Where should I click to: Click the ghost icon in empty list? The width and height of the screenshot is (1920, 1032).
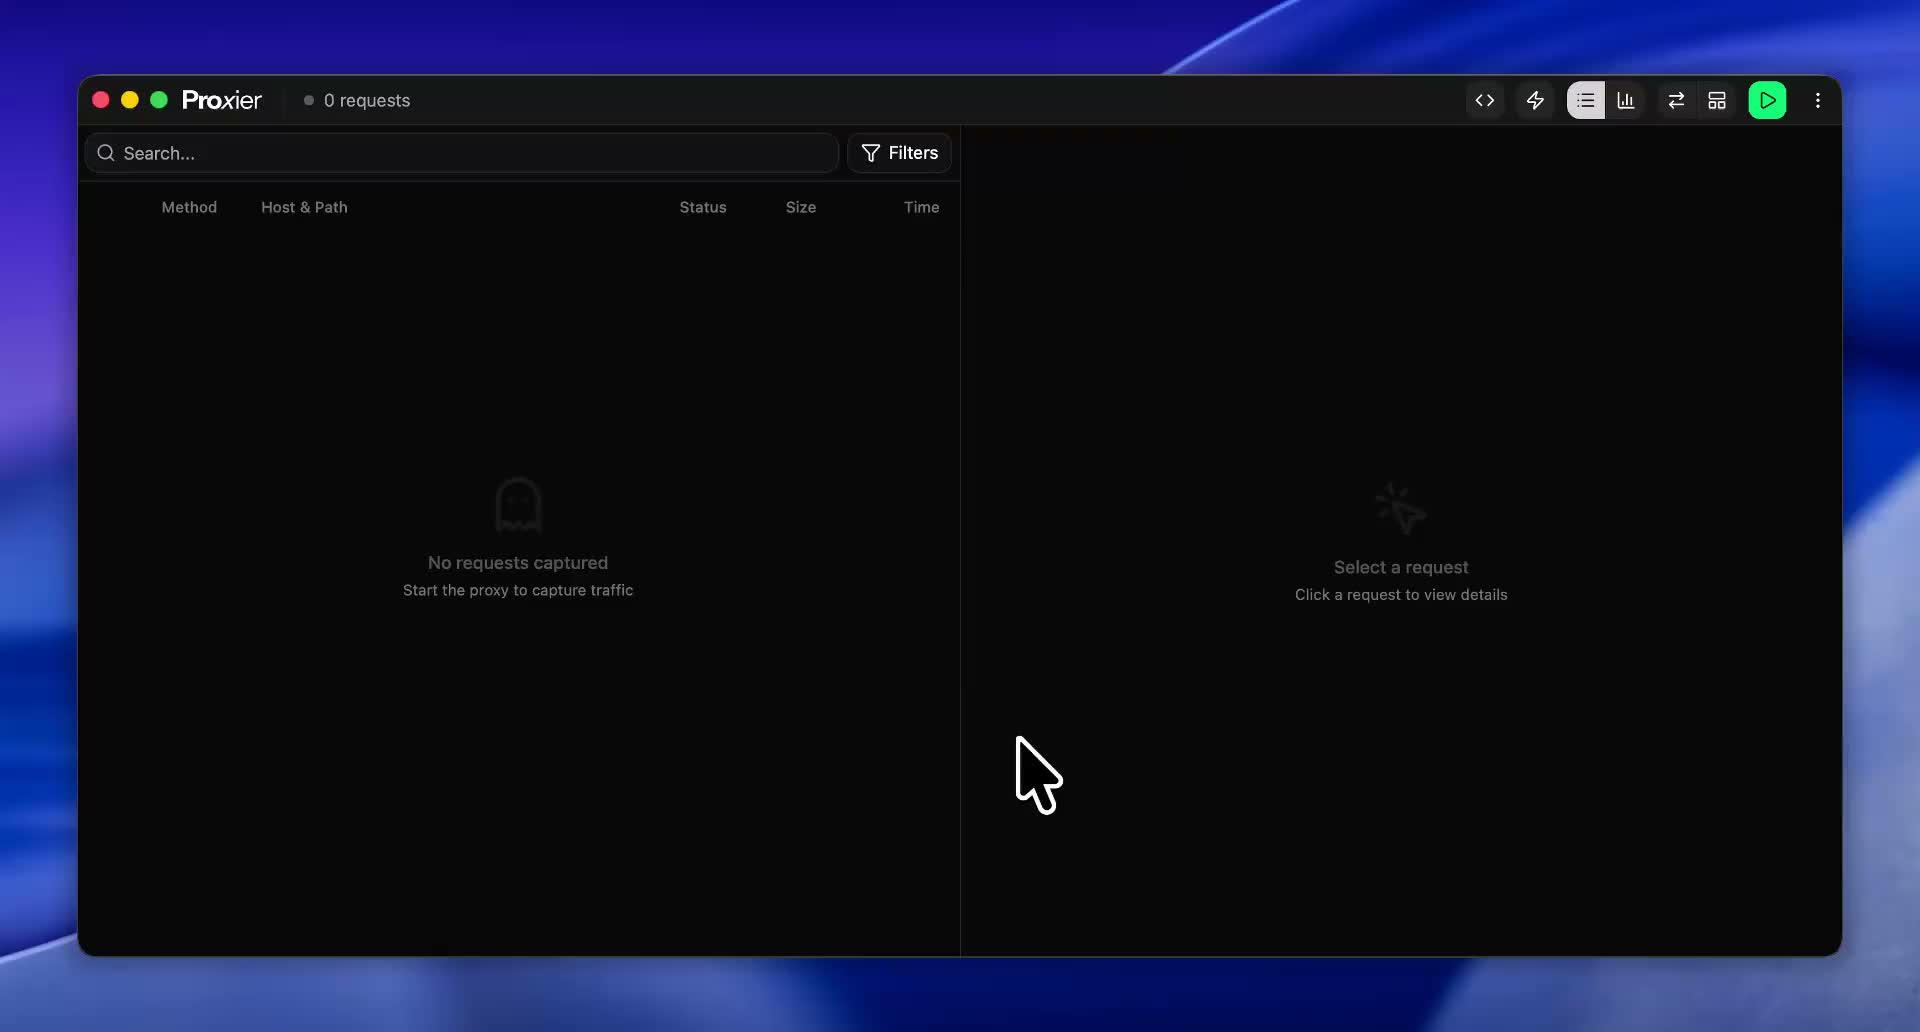click(518, 505)
